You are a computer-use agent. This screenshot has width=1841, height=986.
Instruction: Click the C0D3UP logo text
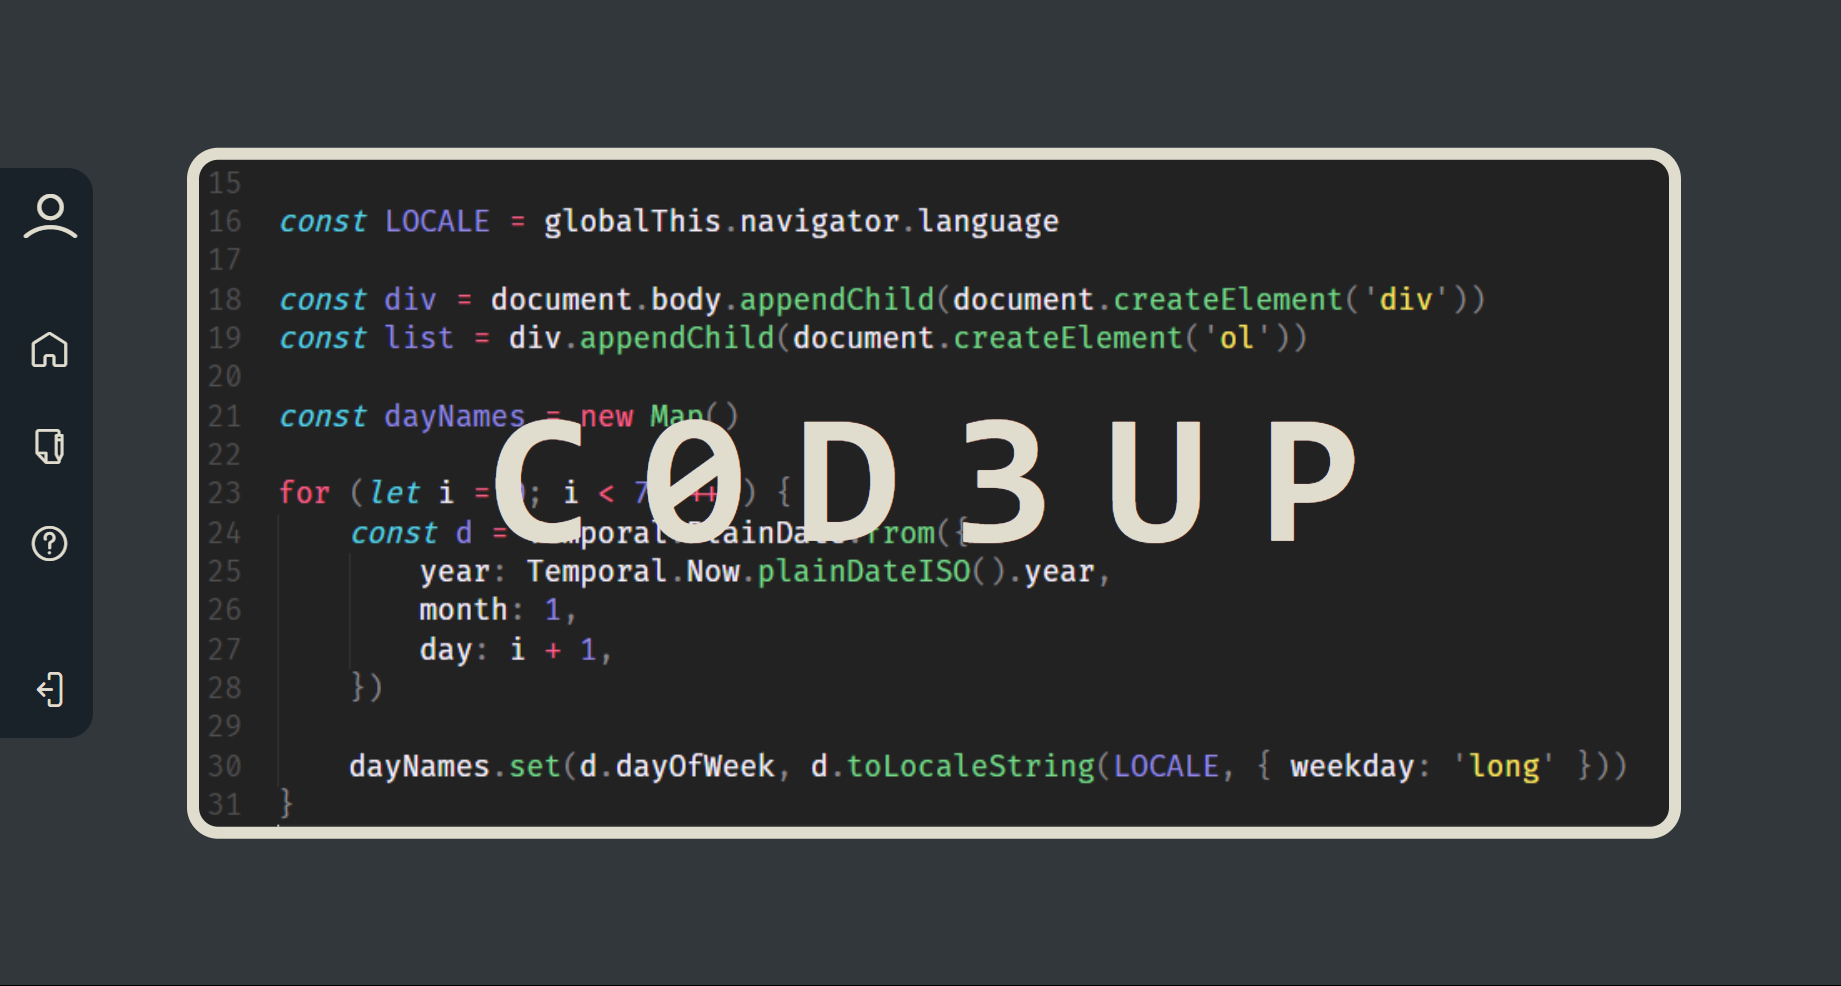click(x=925, y=482)
